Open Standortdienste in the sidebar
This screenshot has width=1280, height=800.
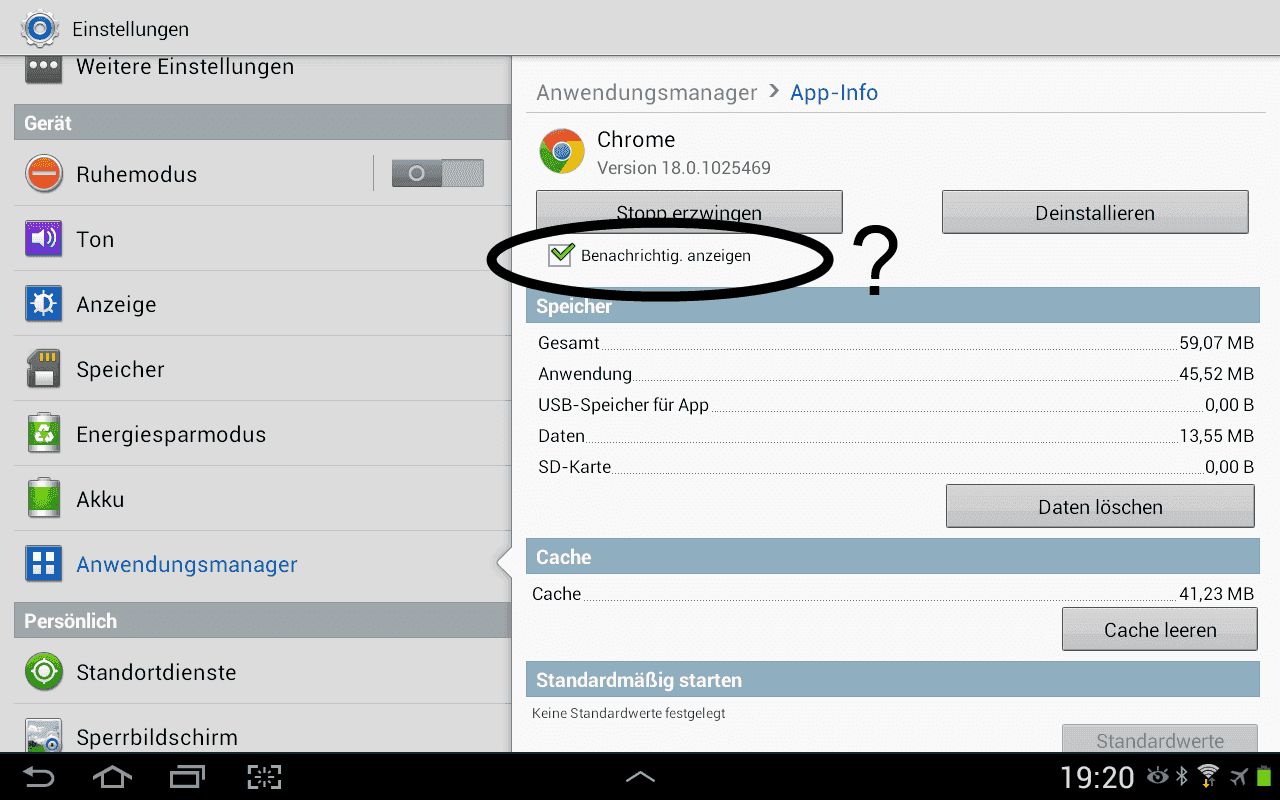[x=262, y=672]
